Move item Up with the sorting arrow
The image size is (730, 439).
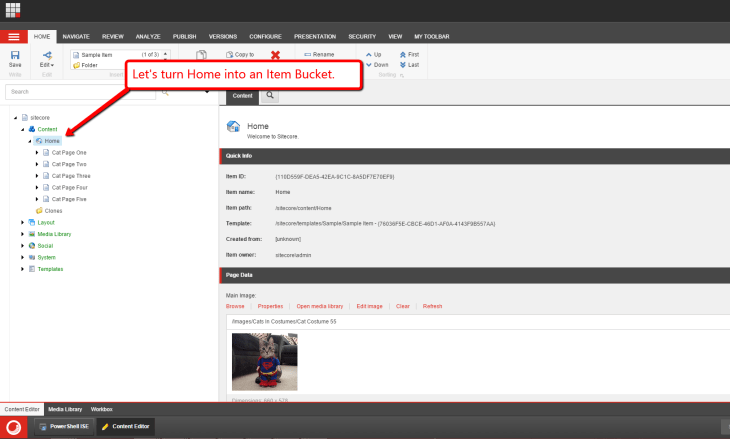[372, 54]
